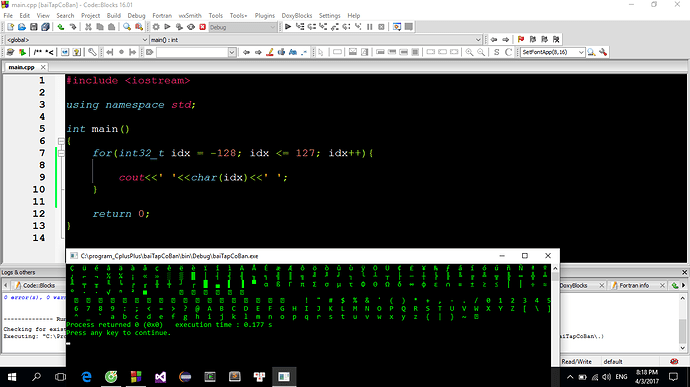Open the empty search combo box dropdown
The image size is (690, 387).
coord(232,52)
